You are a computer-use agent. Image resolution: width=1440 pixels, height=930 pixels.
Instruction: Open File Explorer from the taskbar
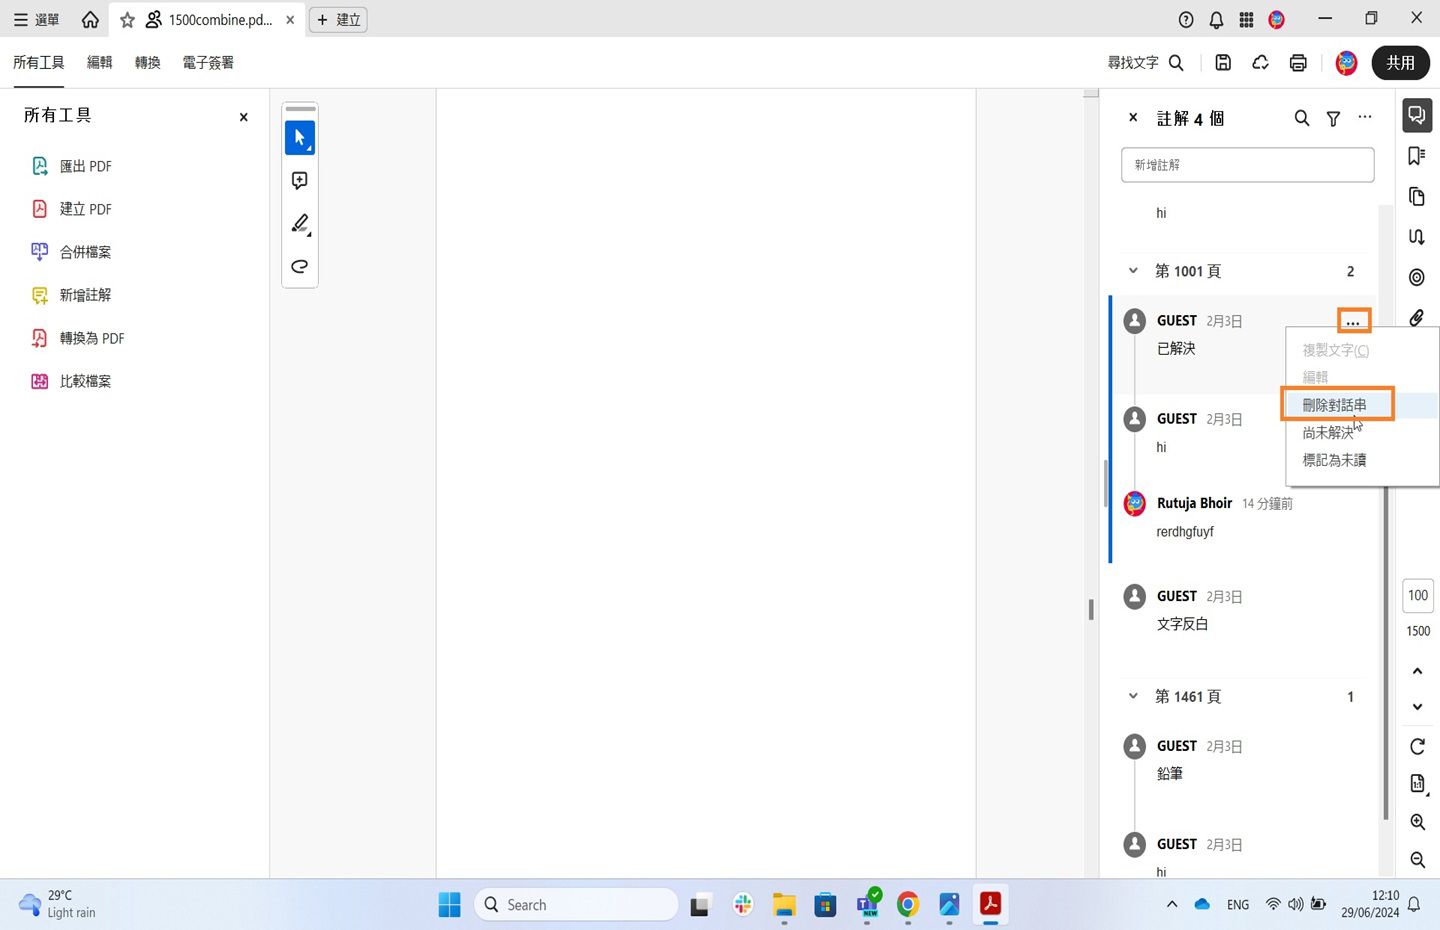click(784, 904)
